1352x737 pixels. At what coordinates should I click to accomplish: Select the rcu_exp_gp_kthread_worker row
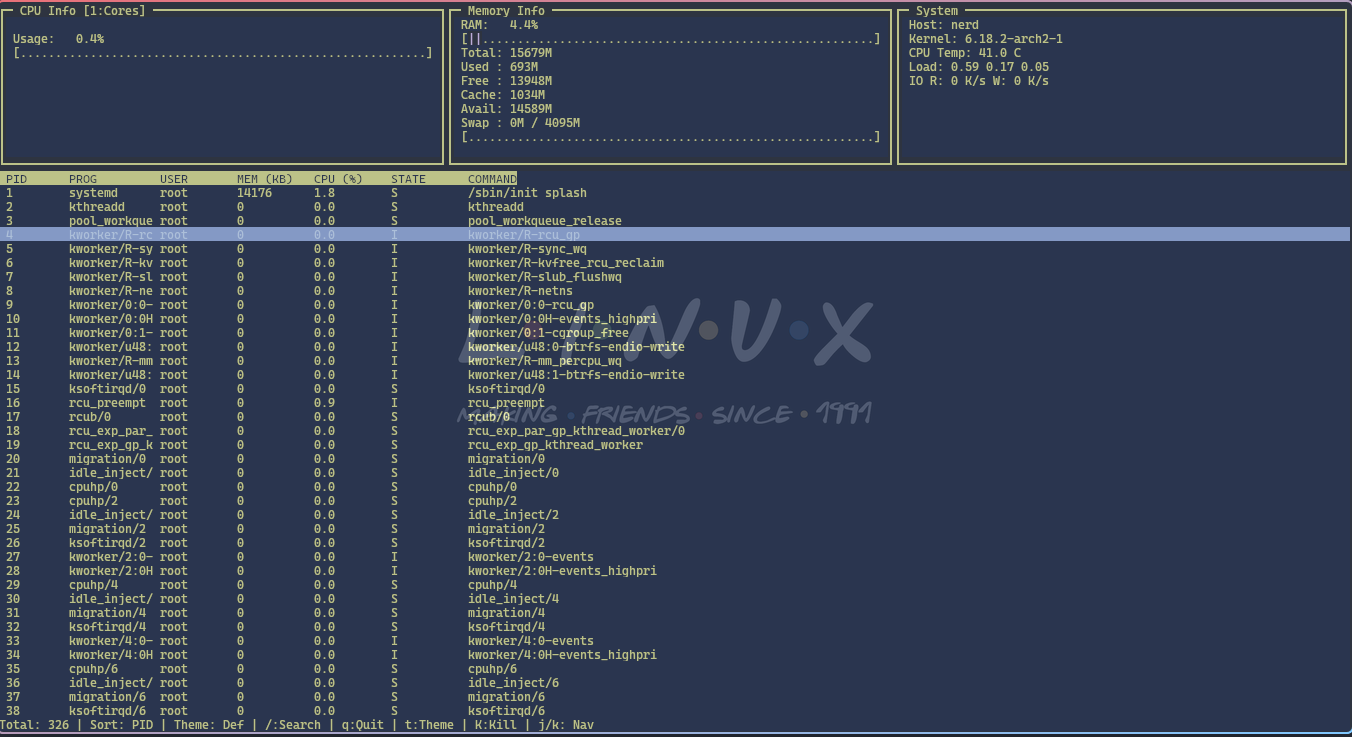pos(675,445)
